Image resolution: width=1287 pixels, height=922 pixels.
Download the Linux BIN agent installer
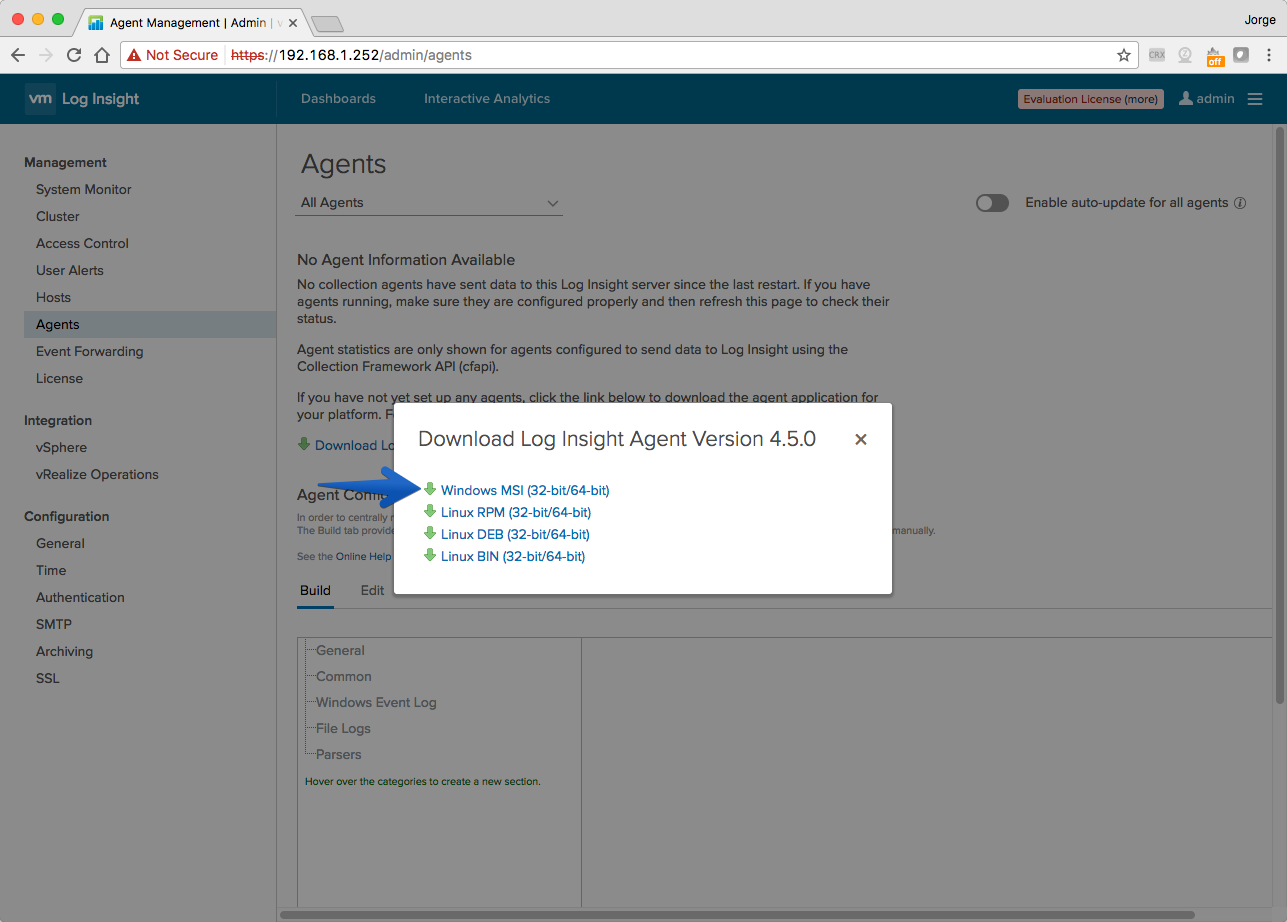point(513,556)
